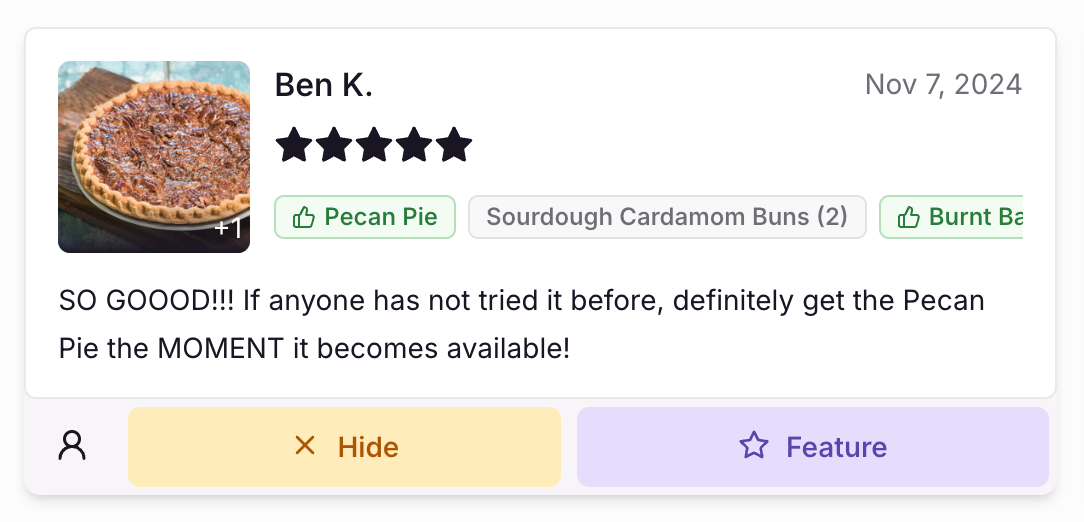Image resolution: width=1084 pixels, height=522 pixels.
Task: Click the fifth rating star
Action: click(454, 145)
